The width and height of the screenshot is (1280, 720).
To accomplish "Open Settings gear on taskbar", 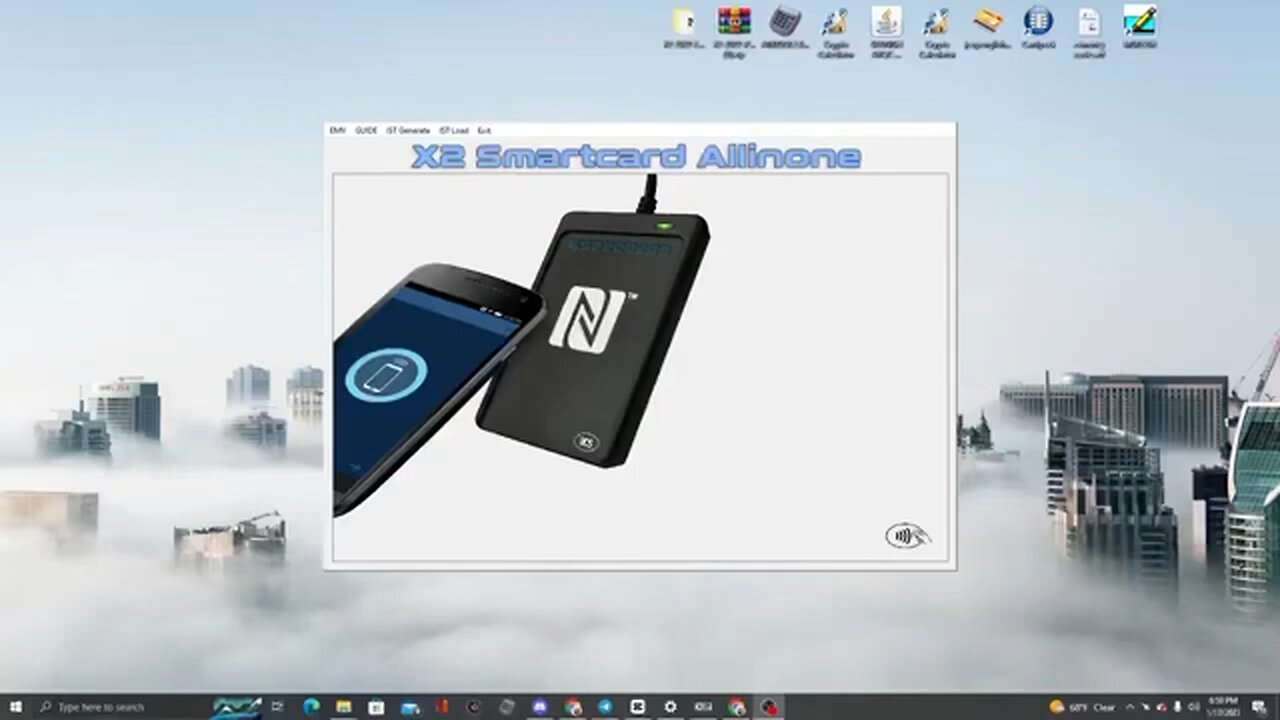I will [670, 707].
